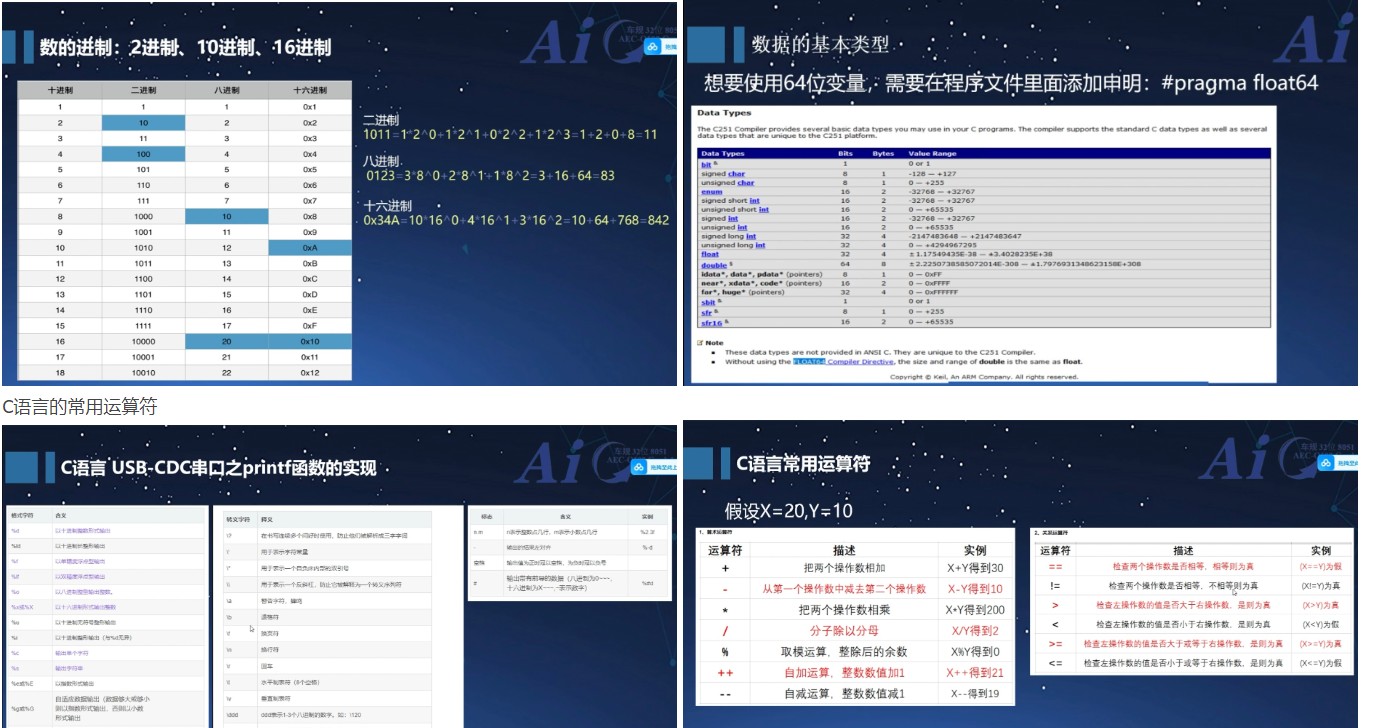Open the enum data type link

tap(710, 192)
